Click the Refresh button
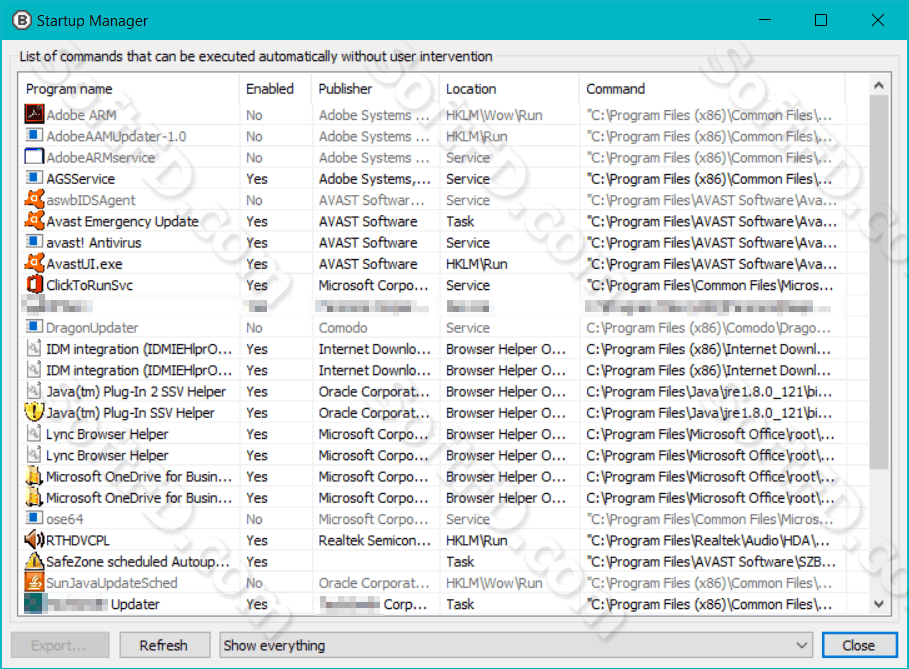This screenshot has width=909, height=669. pos(165,645)
